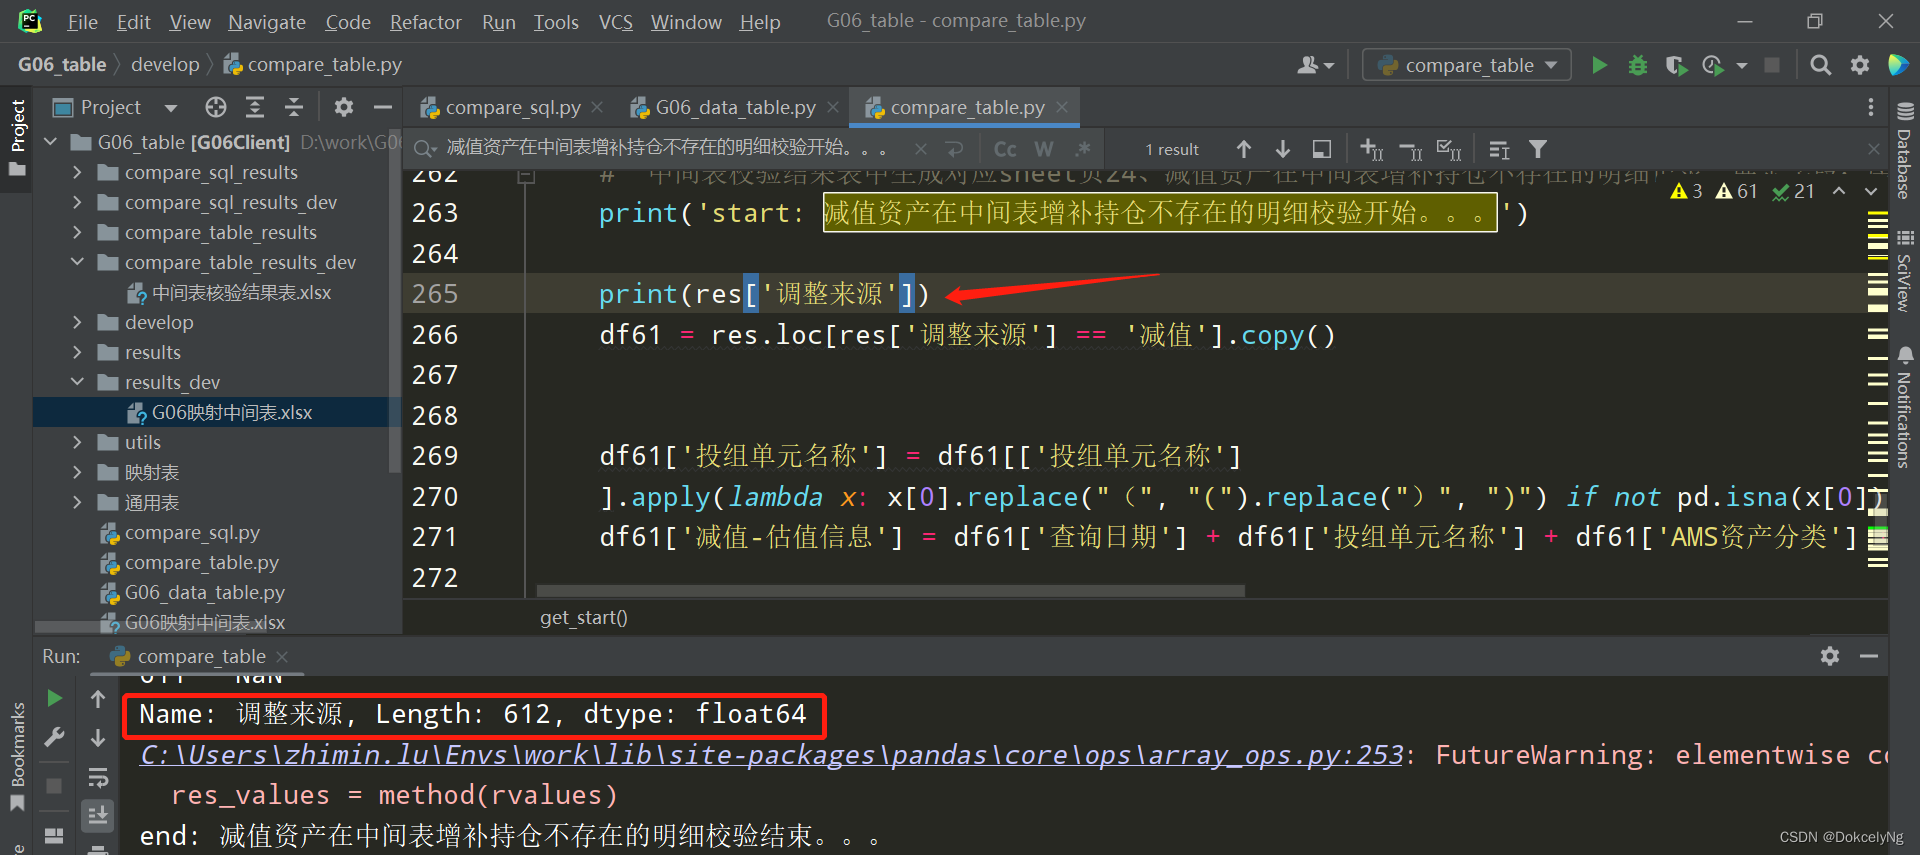Collapse compare_table_results_dev folder
The image size is (1920, 855).
coord(77,262)
